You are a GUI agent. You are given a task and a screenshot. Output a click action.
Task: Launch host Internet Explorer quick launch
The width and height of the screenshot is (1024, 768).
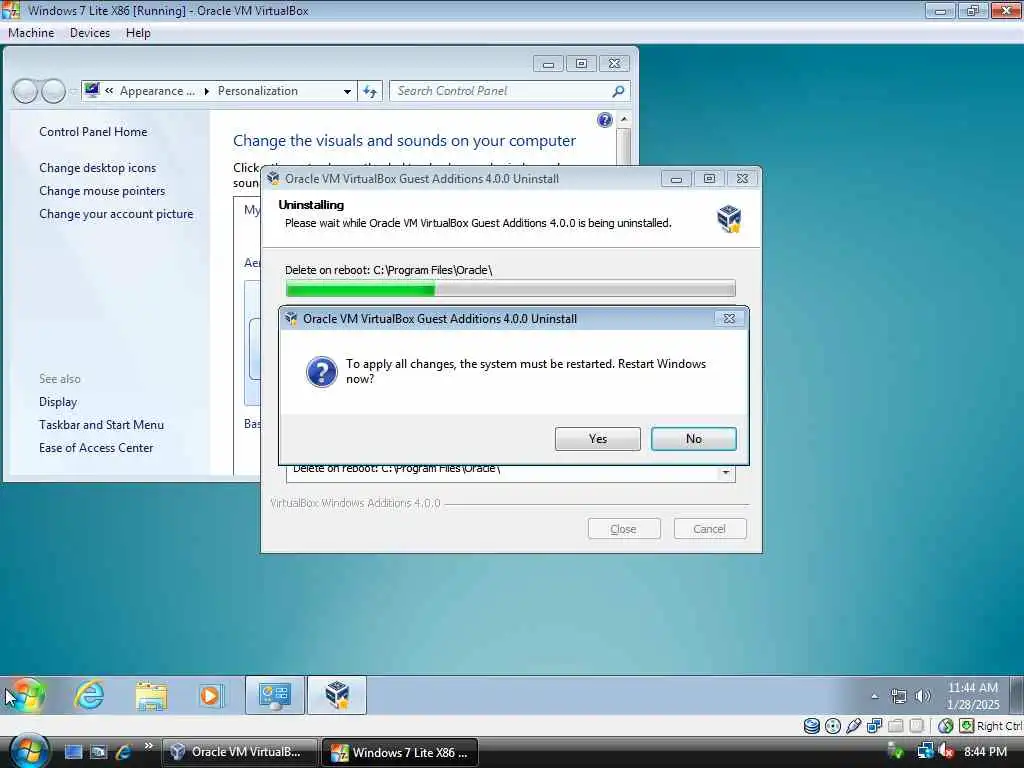coord(123,752)
